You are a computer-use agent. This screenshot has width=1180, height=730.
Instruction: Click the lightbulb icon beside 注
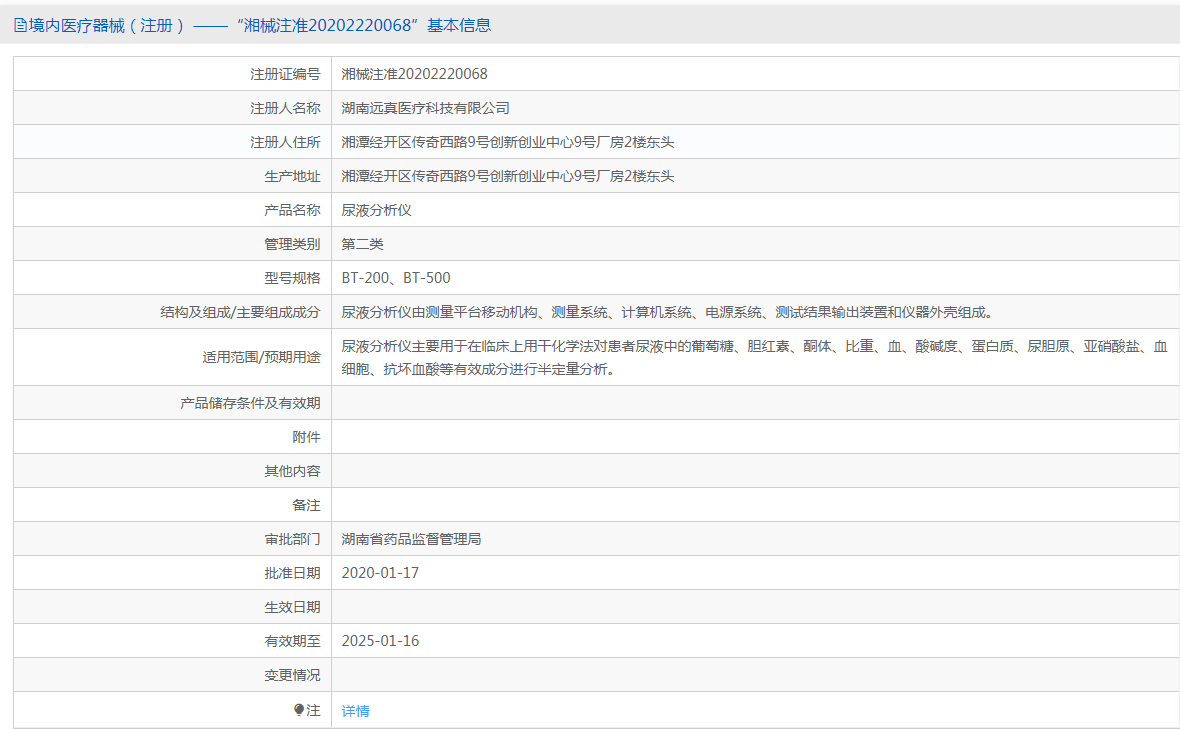coord(299,710)
